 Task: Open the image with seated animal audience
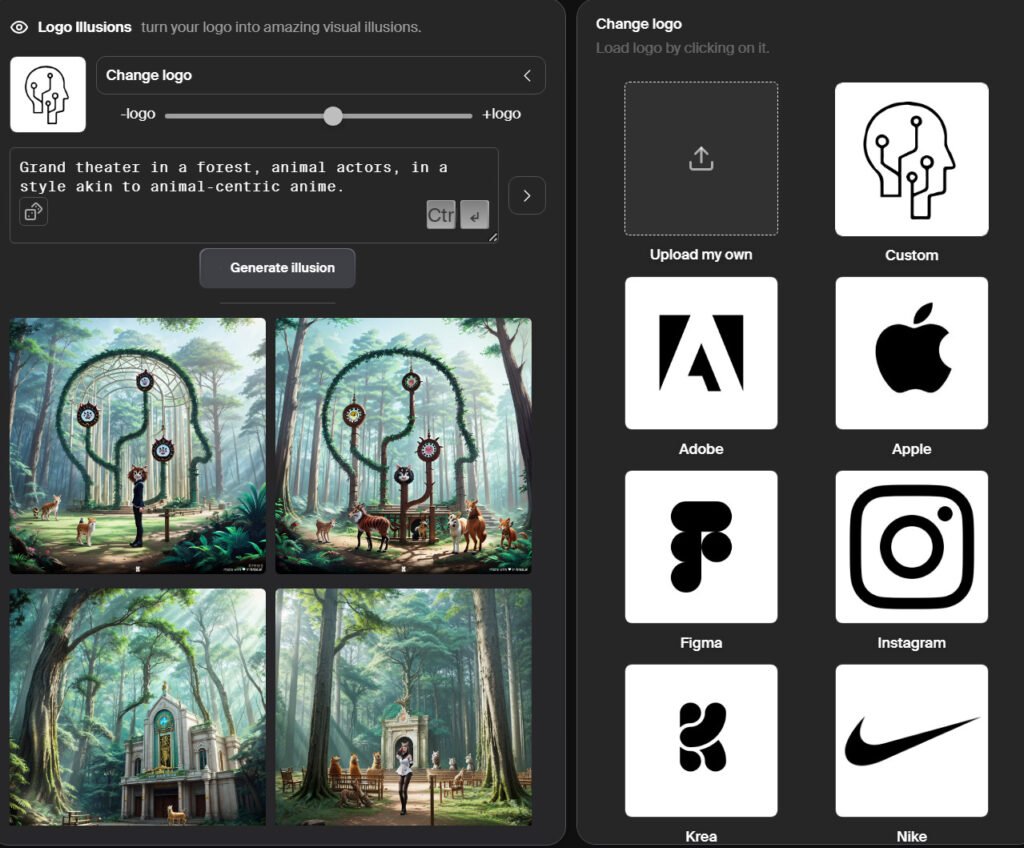[x=404, y=707]
